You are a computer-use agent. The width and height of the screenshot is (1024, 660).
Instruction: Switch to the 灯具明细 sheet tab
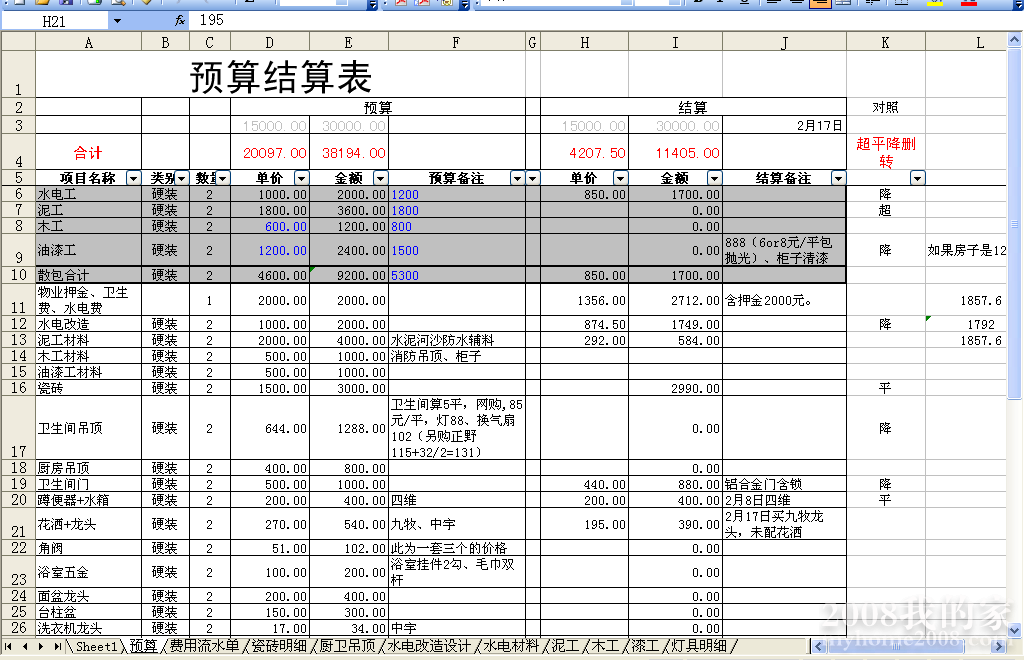pos(699,647)
